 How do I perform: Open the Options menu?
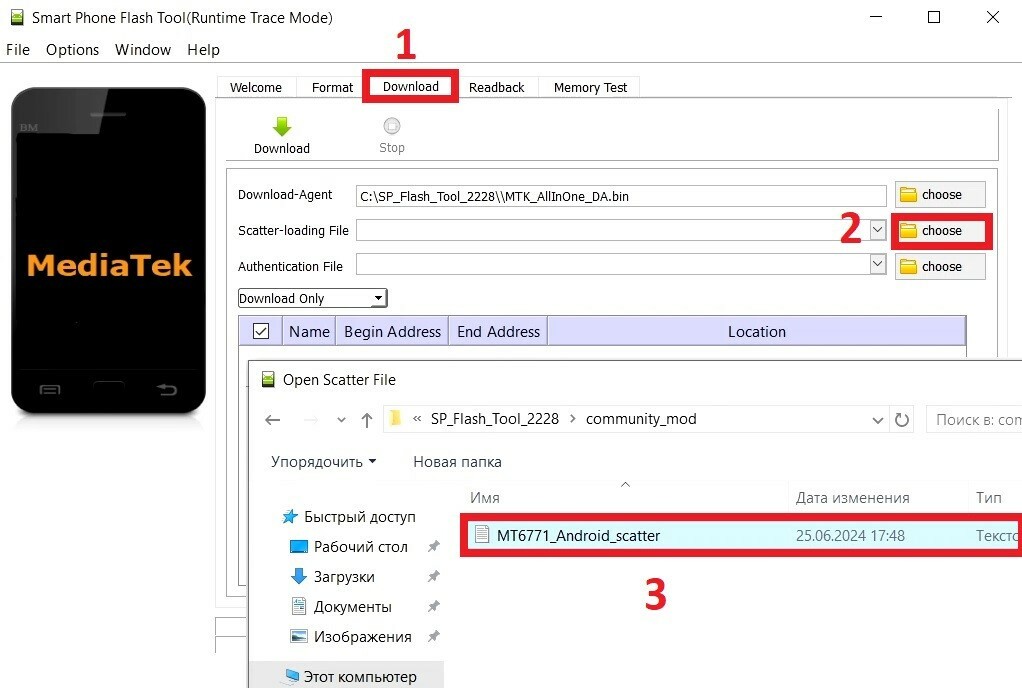pos(72,49)
